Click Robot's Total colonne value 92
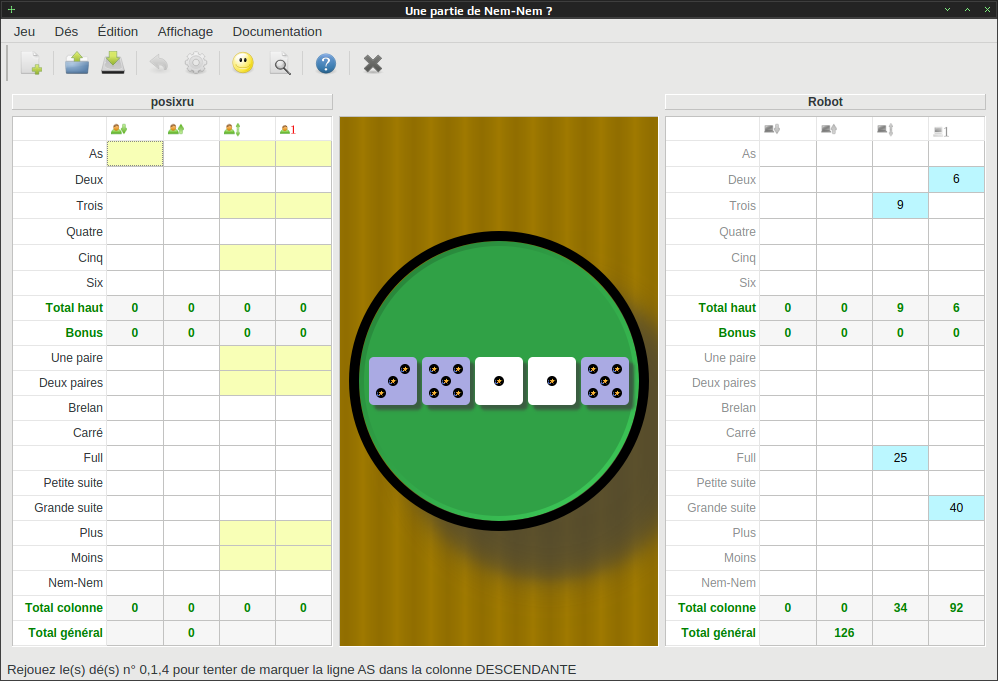 (x=956, y=608)
